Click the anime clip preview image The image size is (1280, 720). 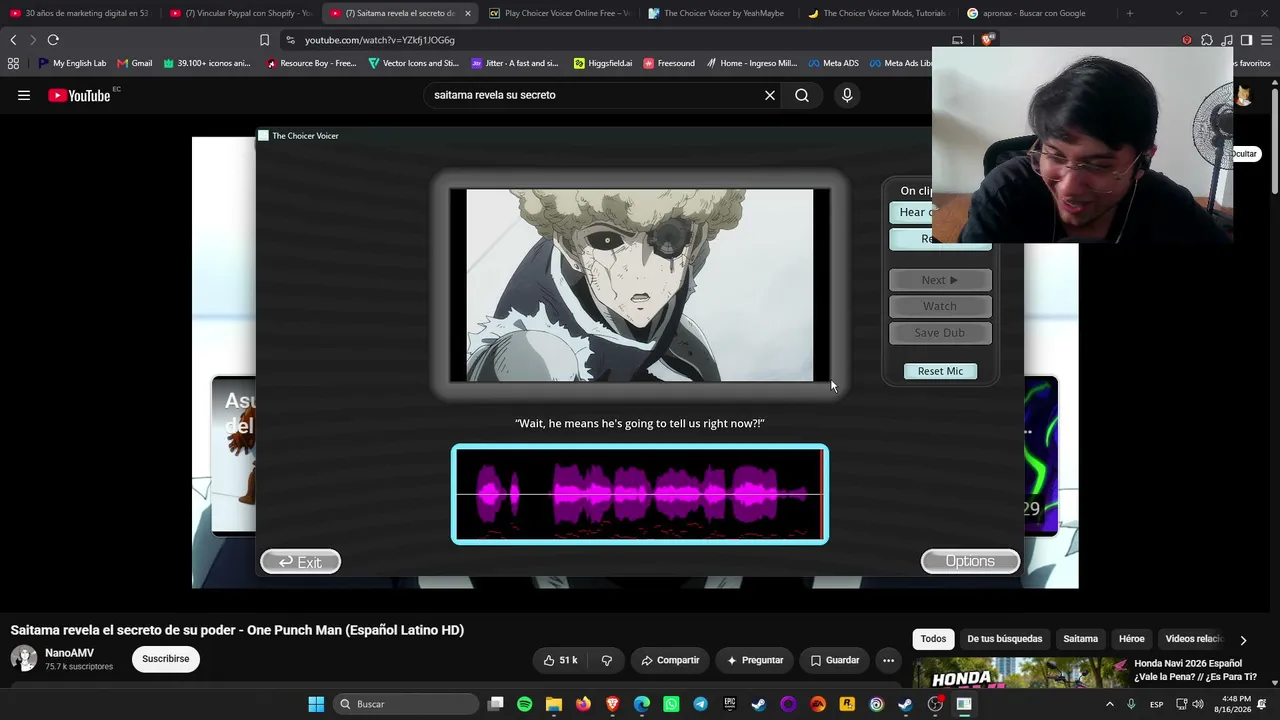click(640, 285)
